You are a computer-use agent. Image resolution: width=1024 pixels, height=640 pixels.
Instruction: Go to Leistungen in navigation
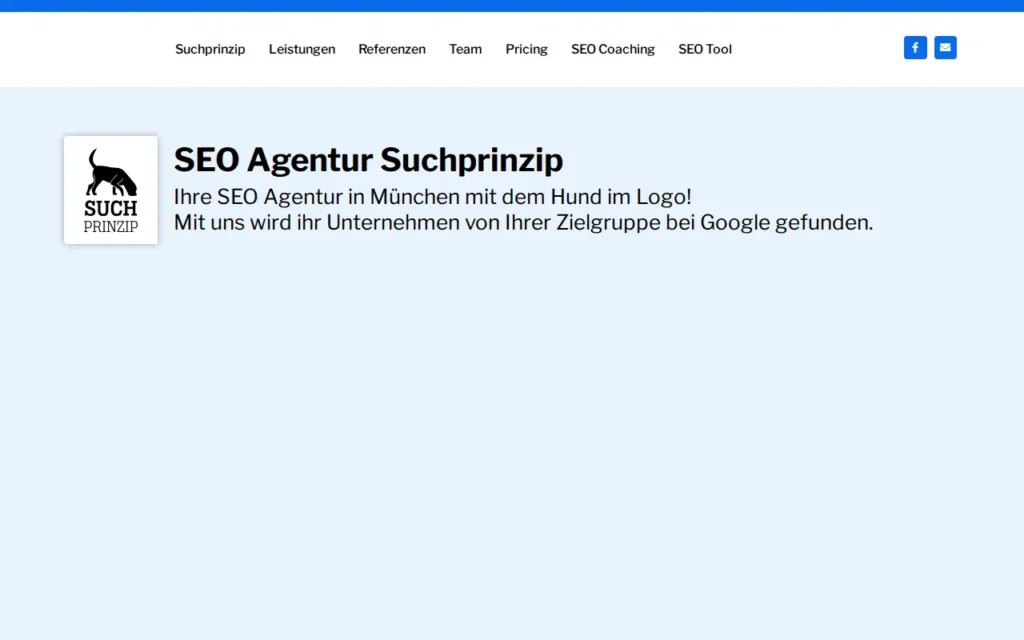(302, 50)
